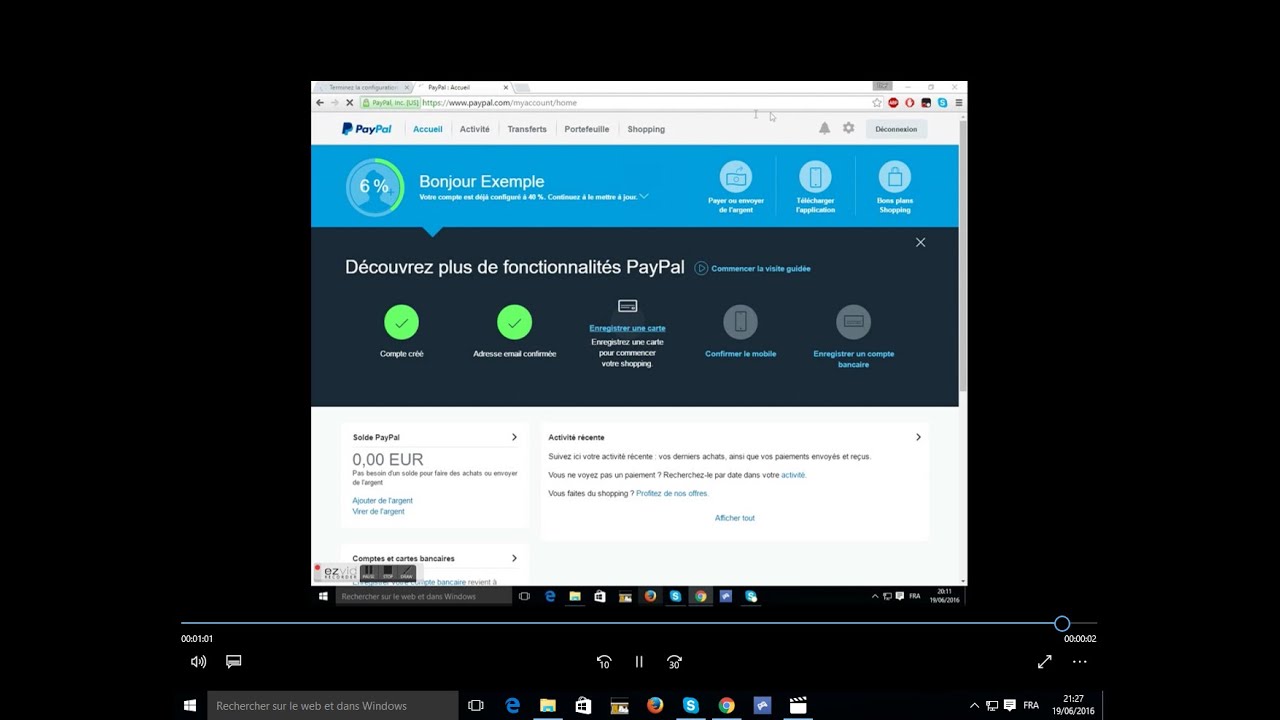Open the Activité tab in PayPal

(475, 129)
